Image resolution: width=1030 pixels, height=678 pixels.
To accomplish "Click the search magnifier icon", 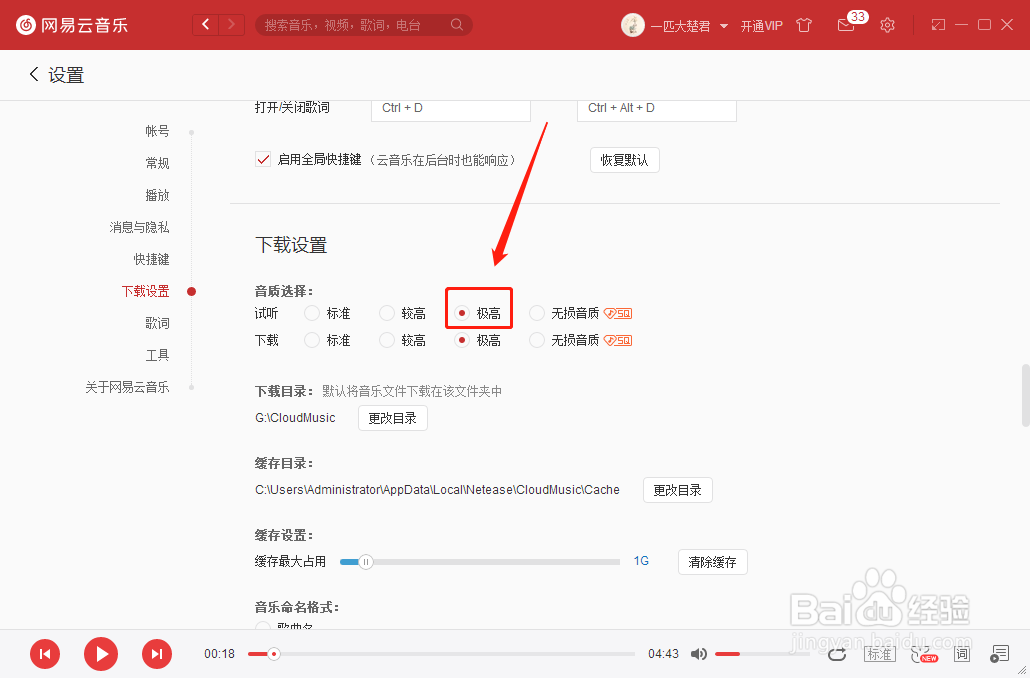I will 457,25.
